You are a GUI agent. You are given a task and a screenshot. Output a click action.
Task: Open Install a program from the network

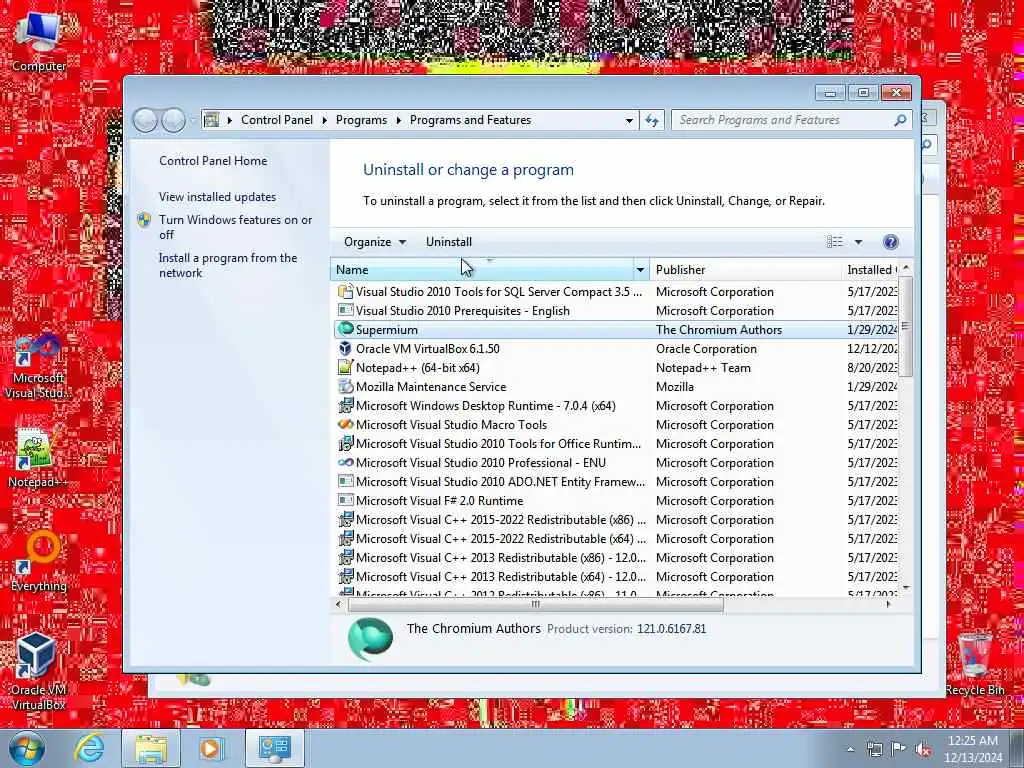coord(228,265)
